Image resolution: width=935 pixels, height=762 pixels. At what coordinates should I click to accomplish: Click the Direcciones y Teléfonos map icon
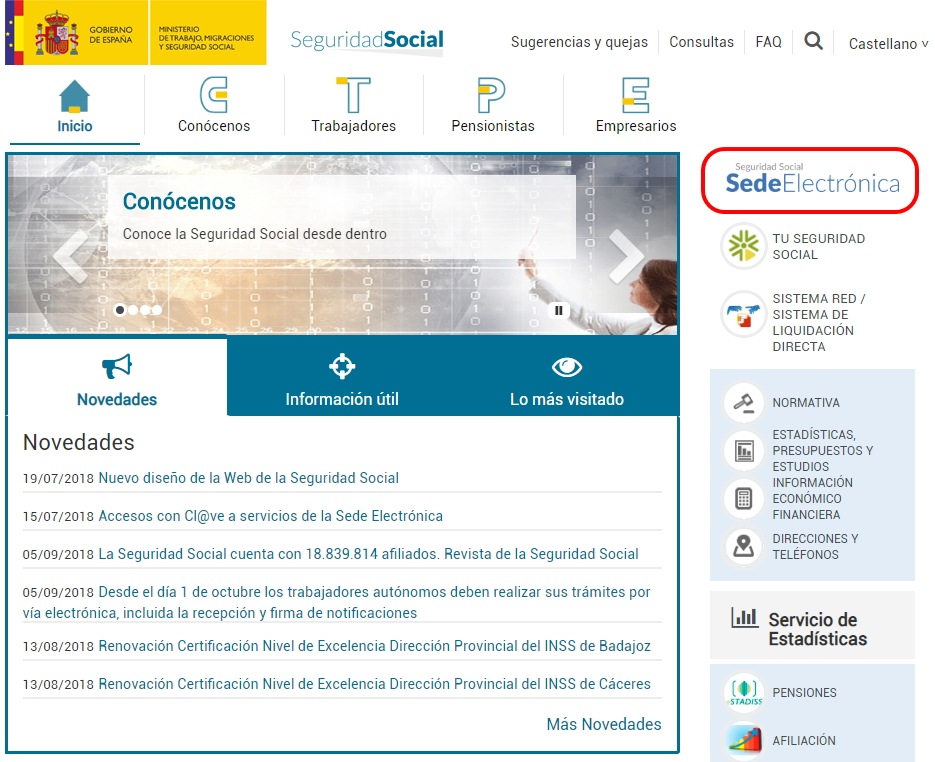[x=743, y=546]
